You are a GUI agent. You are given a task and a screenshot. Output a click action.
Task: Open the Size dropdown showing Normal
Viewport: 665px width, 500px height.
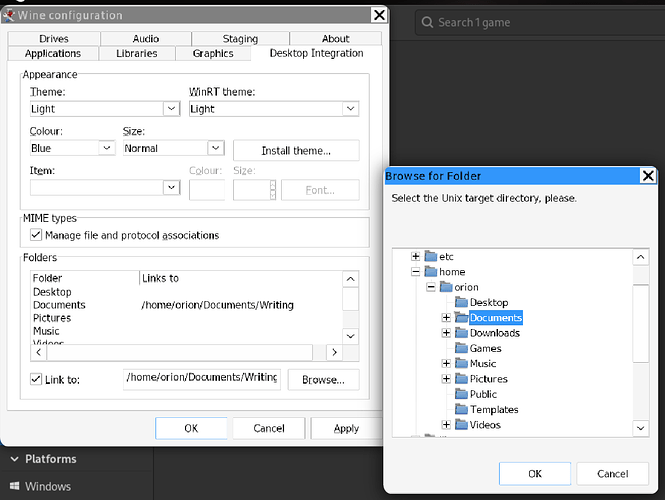pyautogui.click(x=216, y=148)
